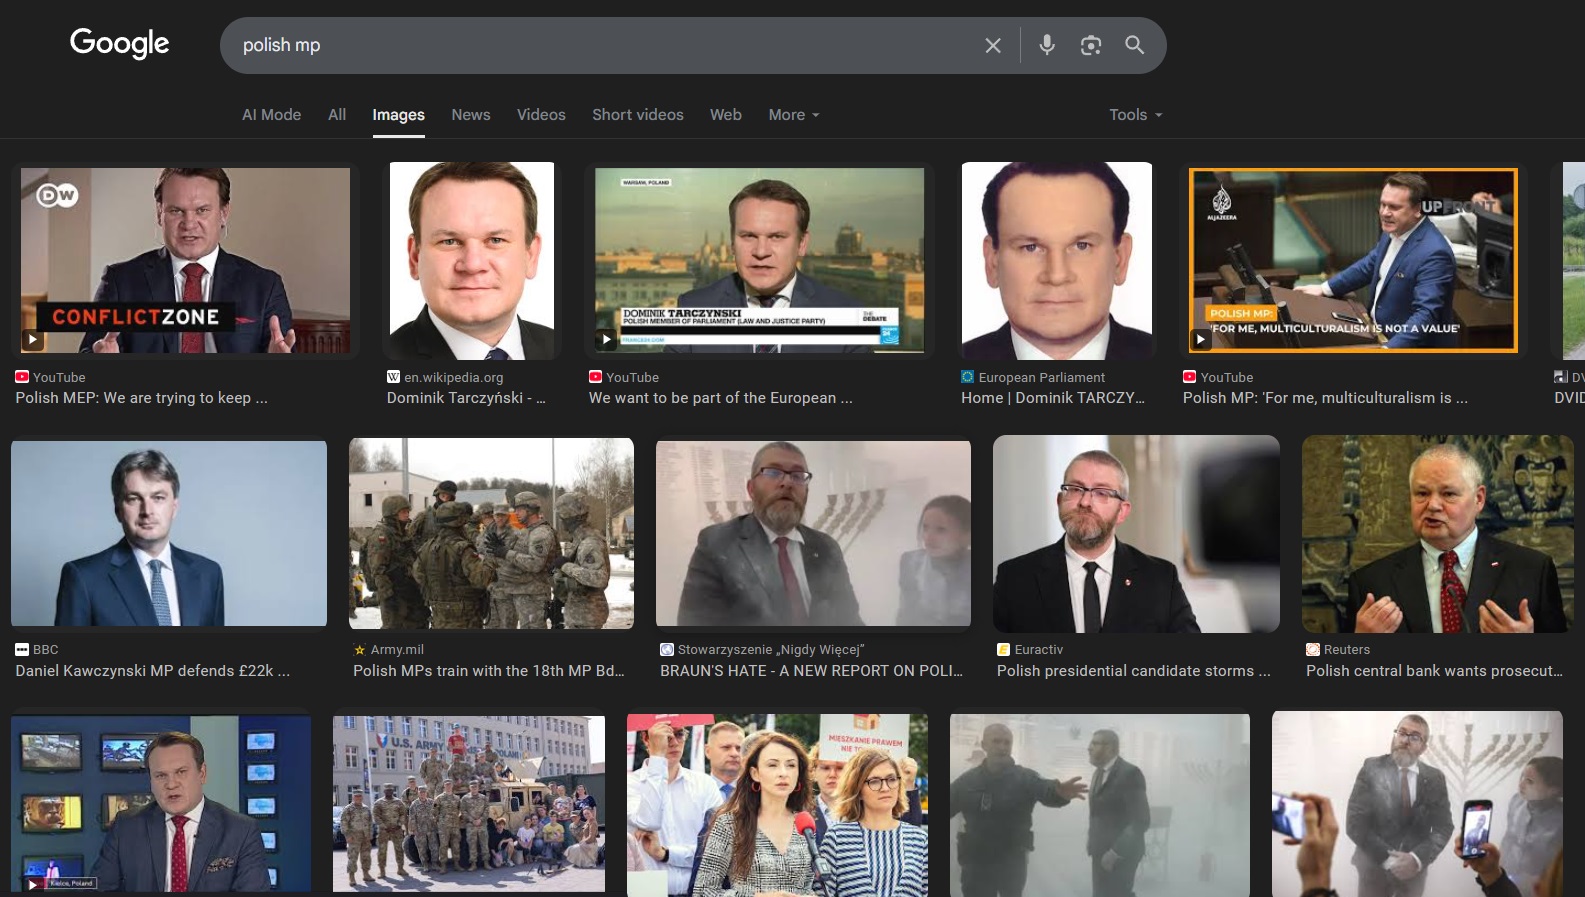Open the women at press conference thumbnail
1585x897 pixels.
(x=777, y=805)
